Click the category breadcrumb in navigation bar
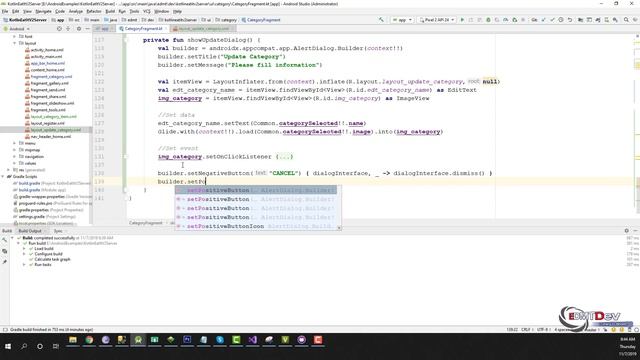 point(226,20)
